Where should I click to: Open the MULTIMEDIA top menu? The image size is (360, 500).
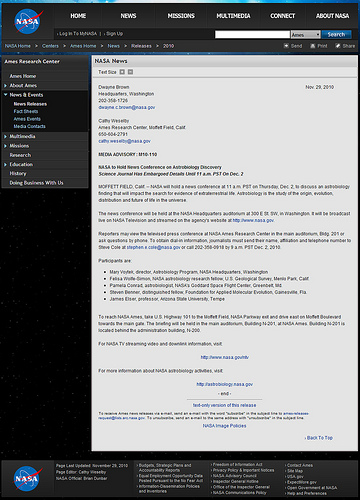coord(233,16)
